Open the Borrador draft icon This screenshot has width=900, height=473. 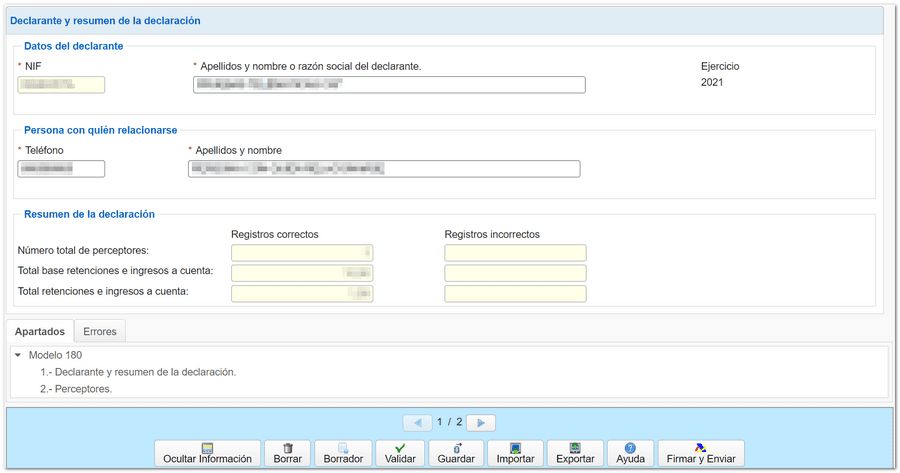click(x=343, y=448)
